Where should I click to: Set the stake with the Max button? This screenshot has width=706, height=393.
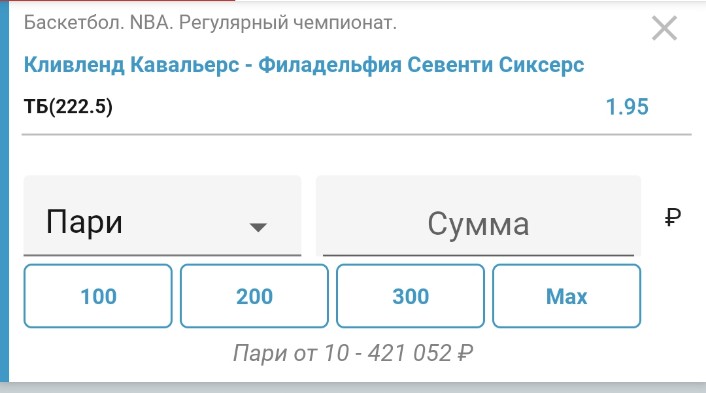point(566,296)
